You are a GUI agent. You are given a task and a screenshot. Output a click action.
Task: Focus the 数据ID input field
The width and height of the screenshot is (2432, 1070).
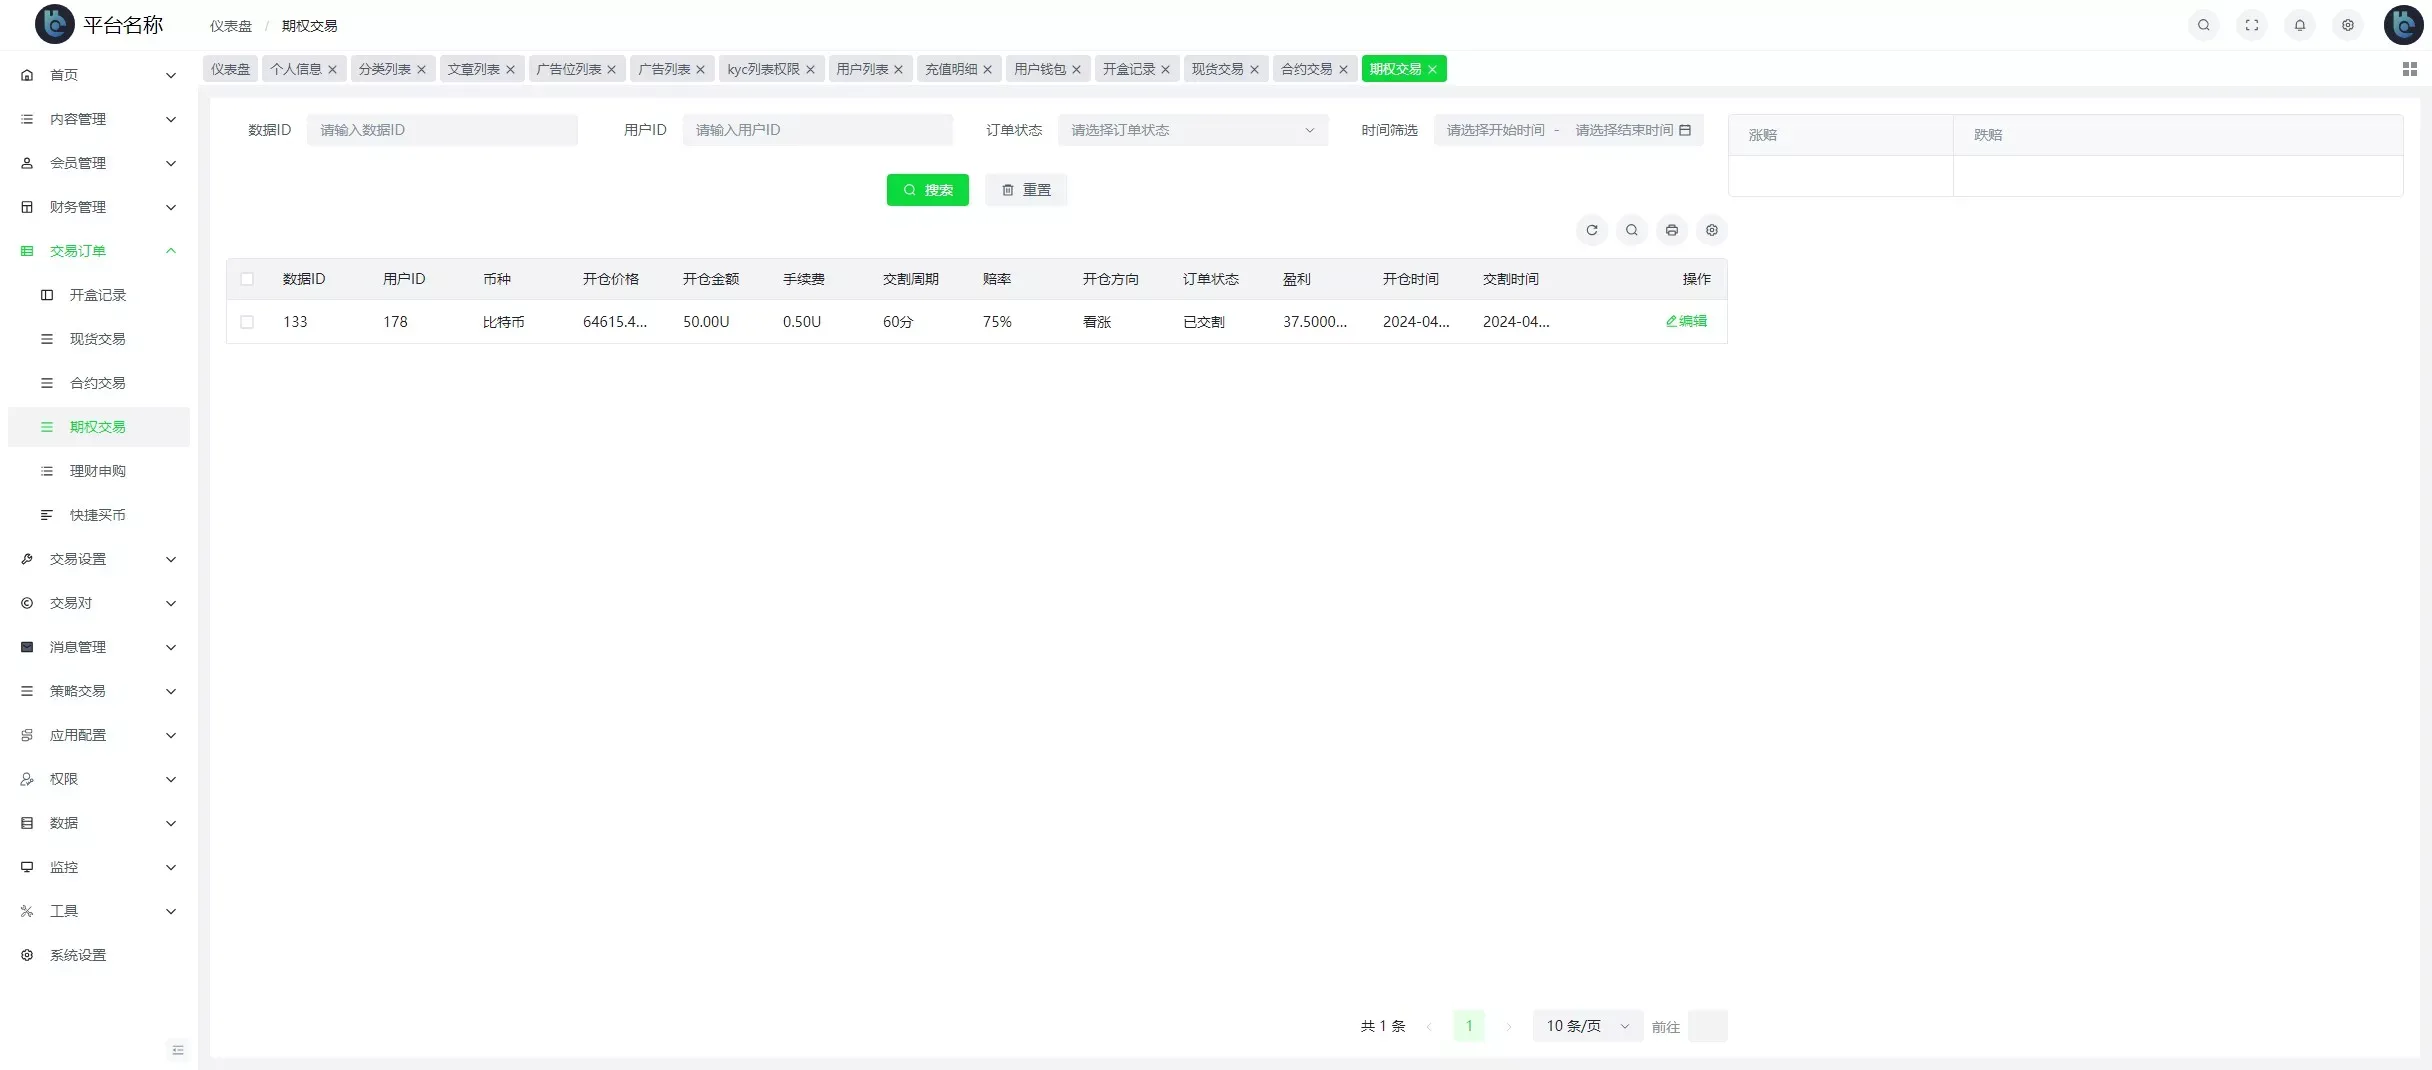[x=442, y=130]
